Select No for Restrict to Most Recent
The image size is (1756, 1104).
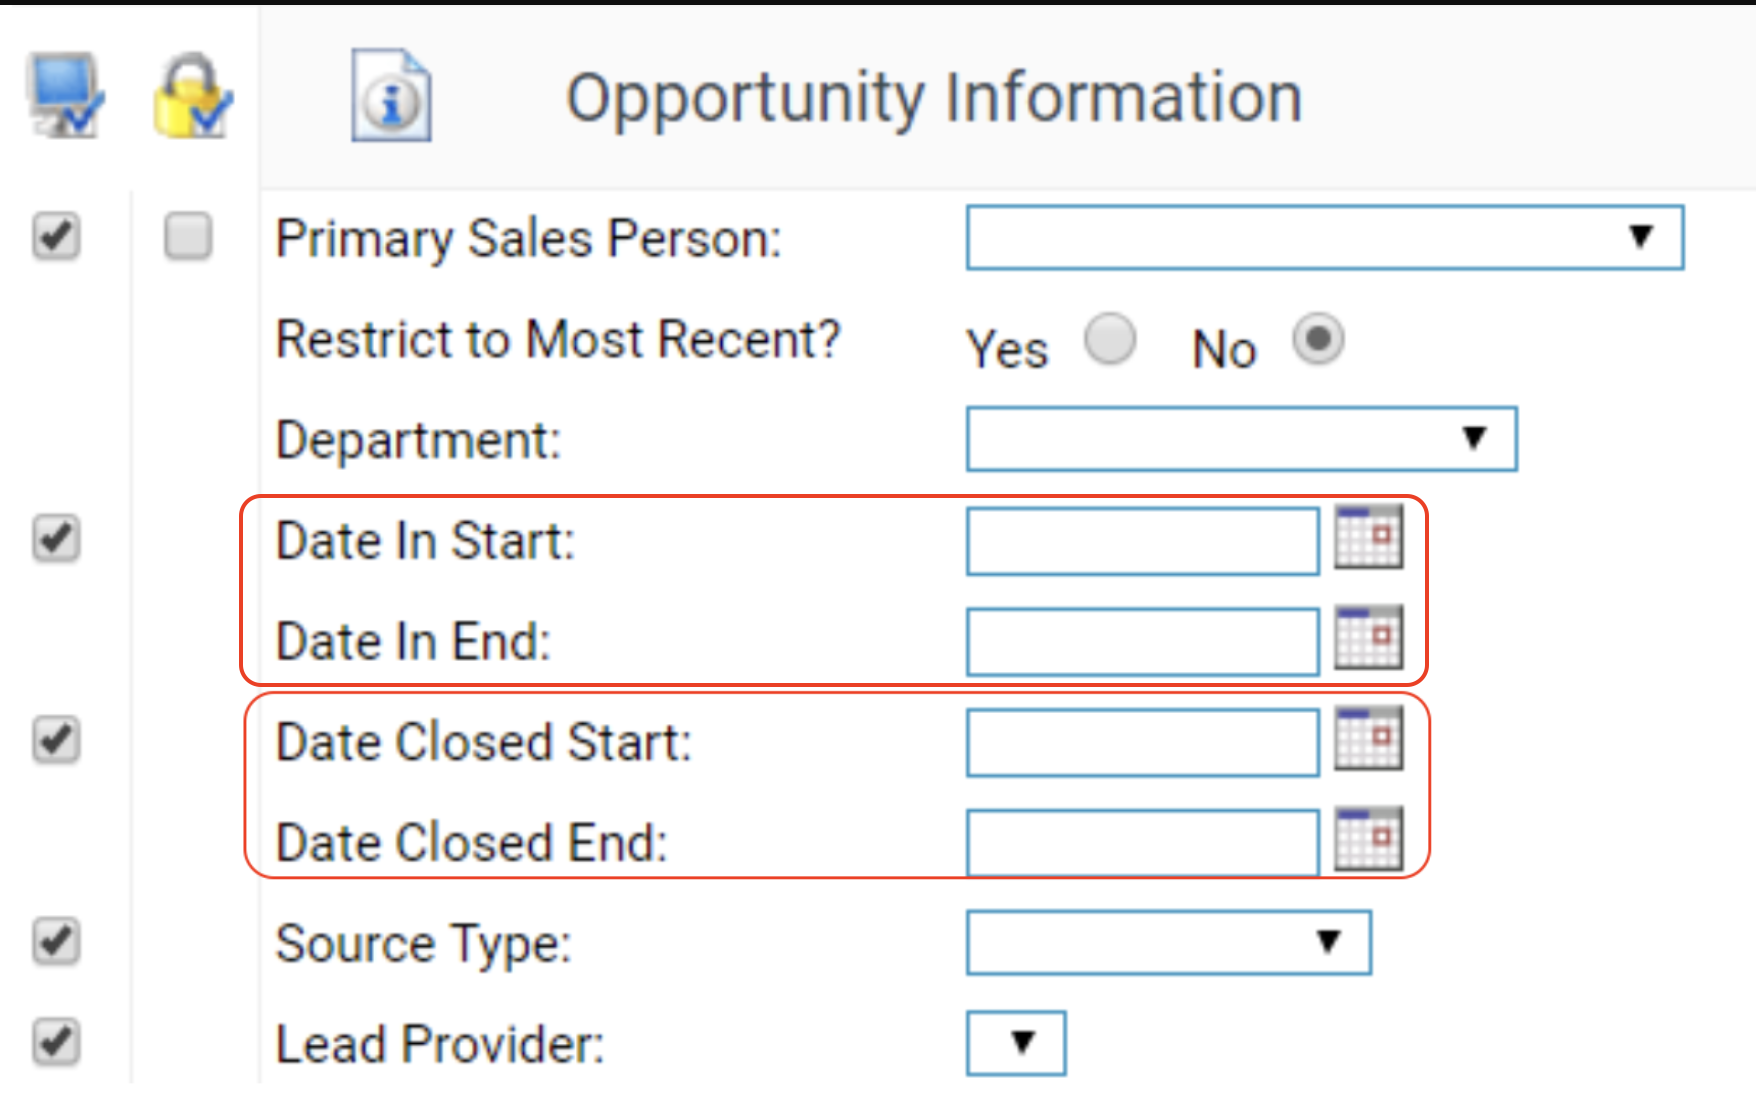pyautogui.click(x=1318, y=339)
